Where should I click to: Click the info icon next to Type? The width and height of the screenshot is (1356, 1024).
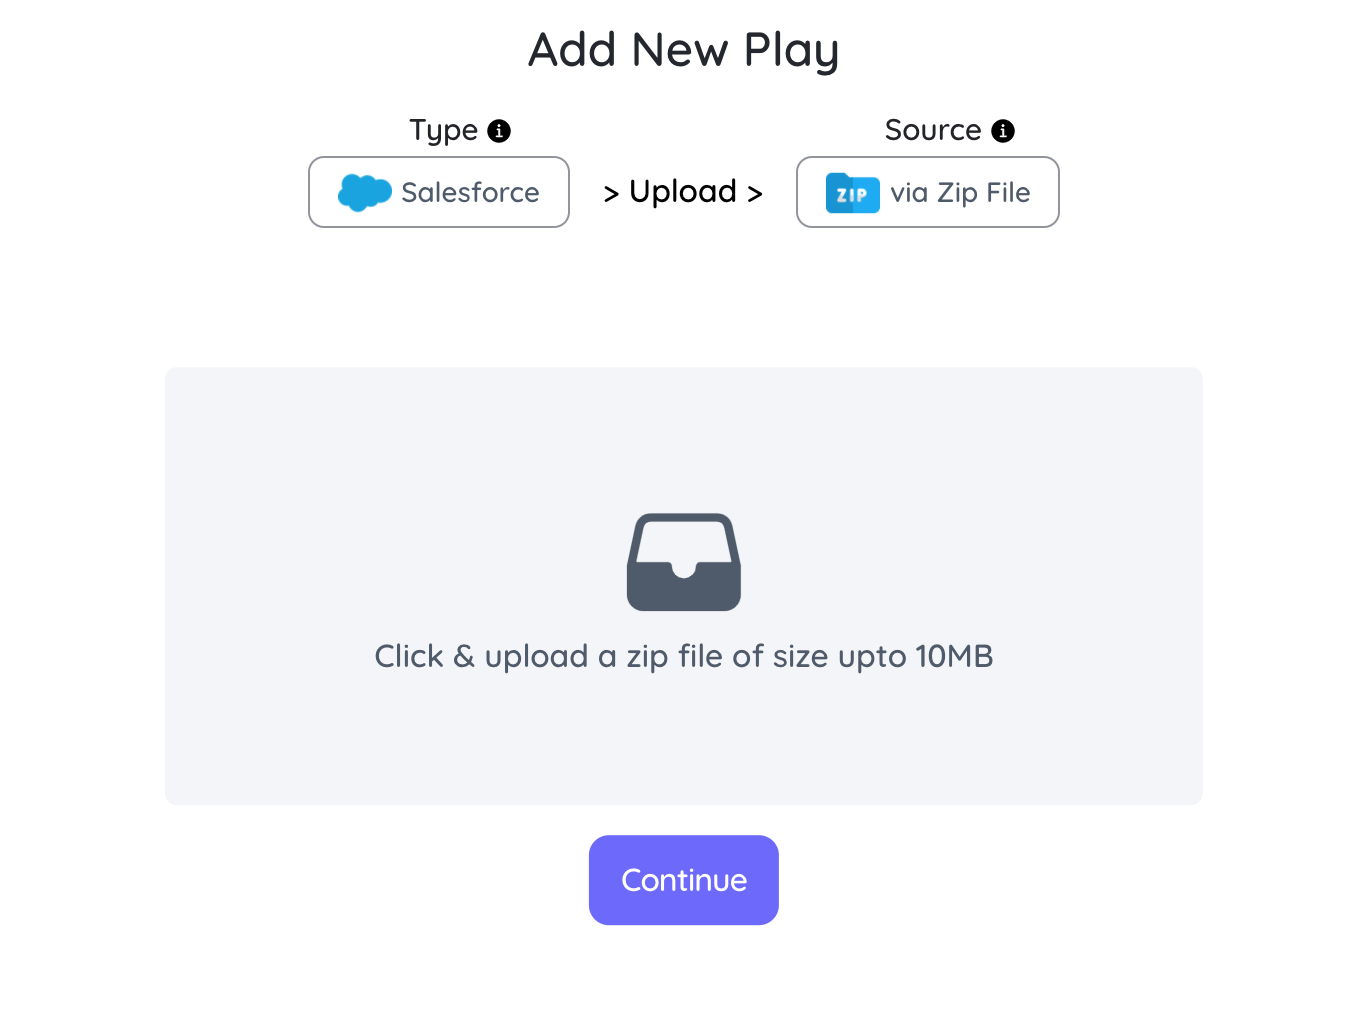499,131
